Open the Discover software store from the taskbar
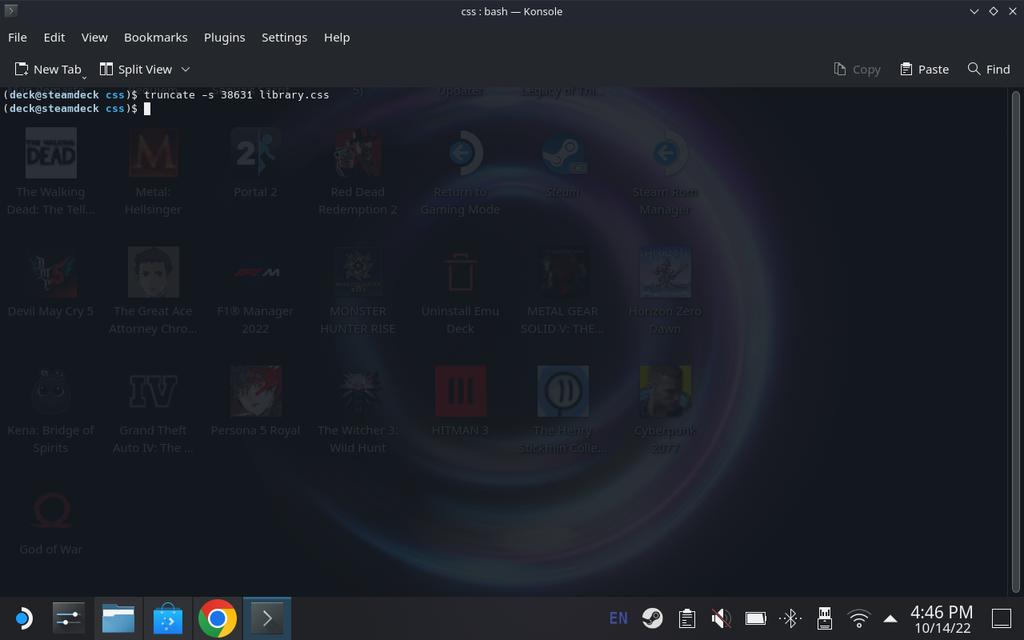Viewport: 1024px width, 640px height. pos(167,618)
